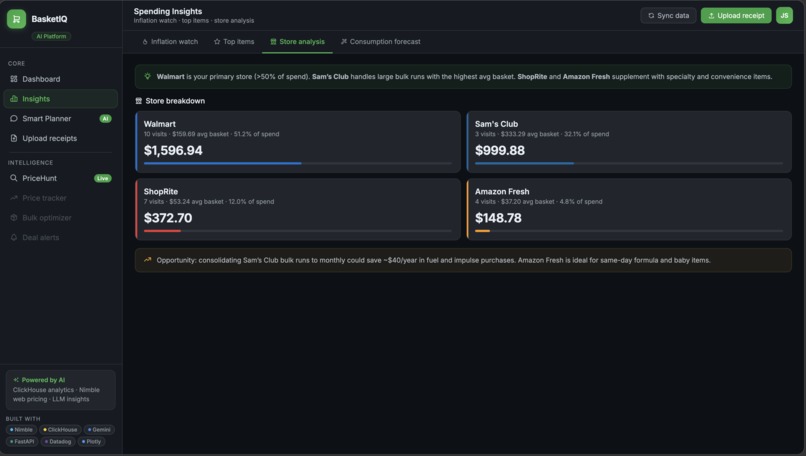Click the Store breakdown heading icon
This screenshot has height=456, width=806.
139,101
